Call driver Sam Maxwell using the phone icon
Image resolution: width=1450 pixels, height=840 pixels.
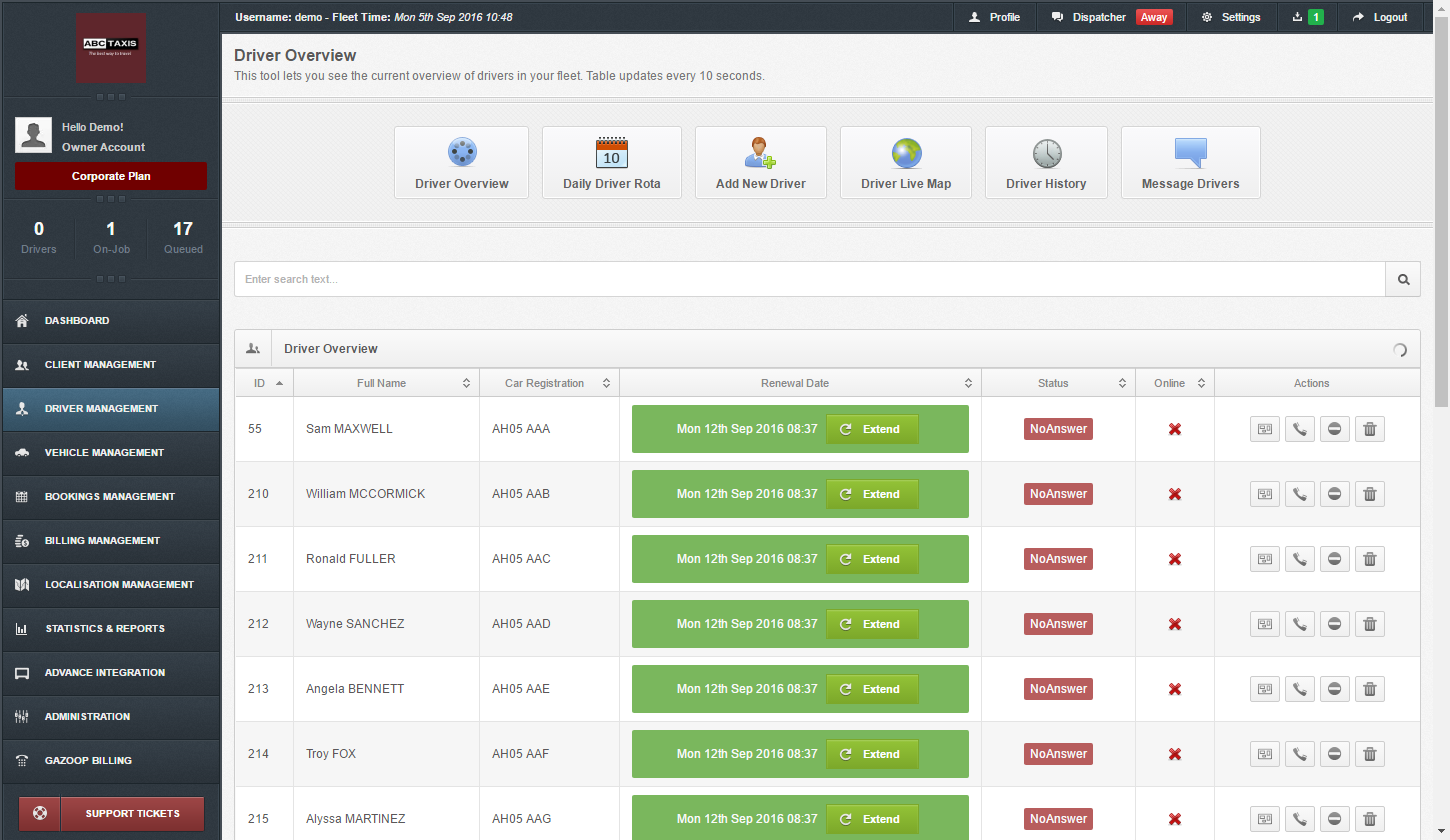click(x=1299, y=428)
